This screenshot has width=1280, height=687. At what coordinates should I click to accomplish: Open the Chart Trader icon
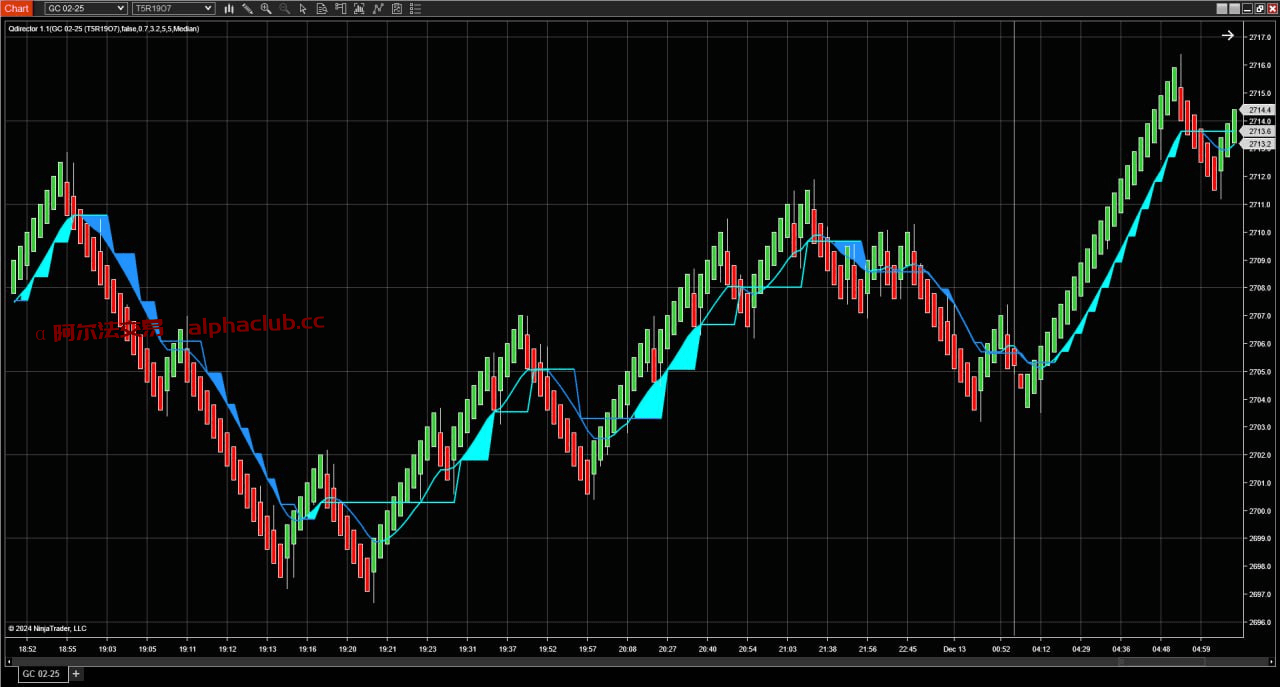tap(341, 8)
